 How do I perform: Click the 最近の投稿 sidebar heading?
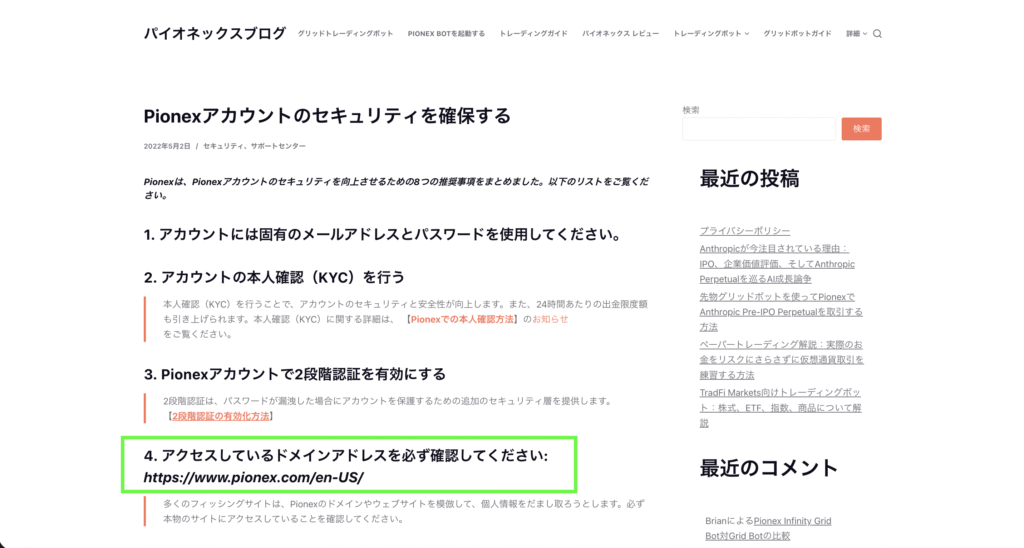(749, 178)
